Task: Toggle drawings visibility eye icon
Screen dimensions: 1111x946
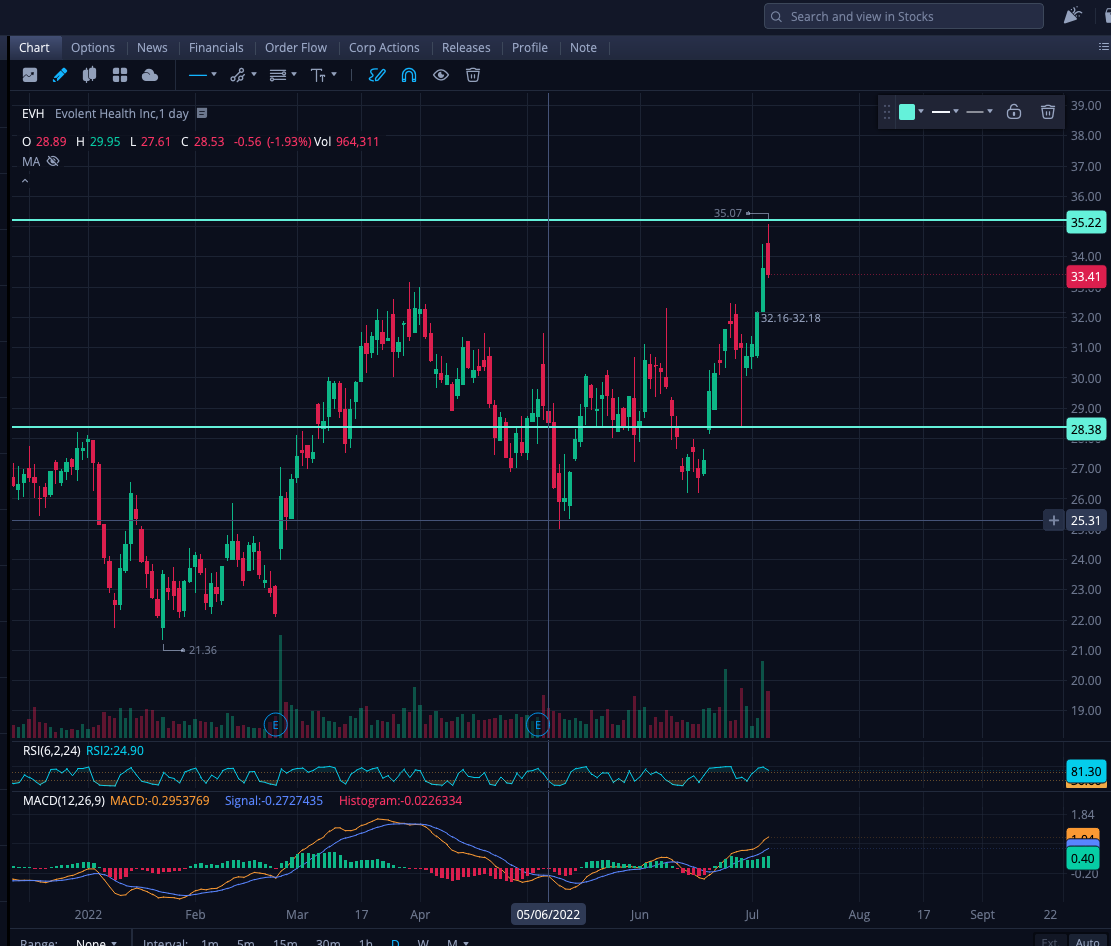Action: point(441,75)
